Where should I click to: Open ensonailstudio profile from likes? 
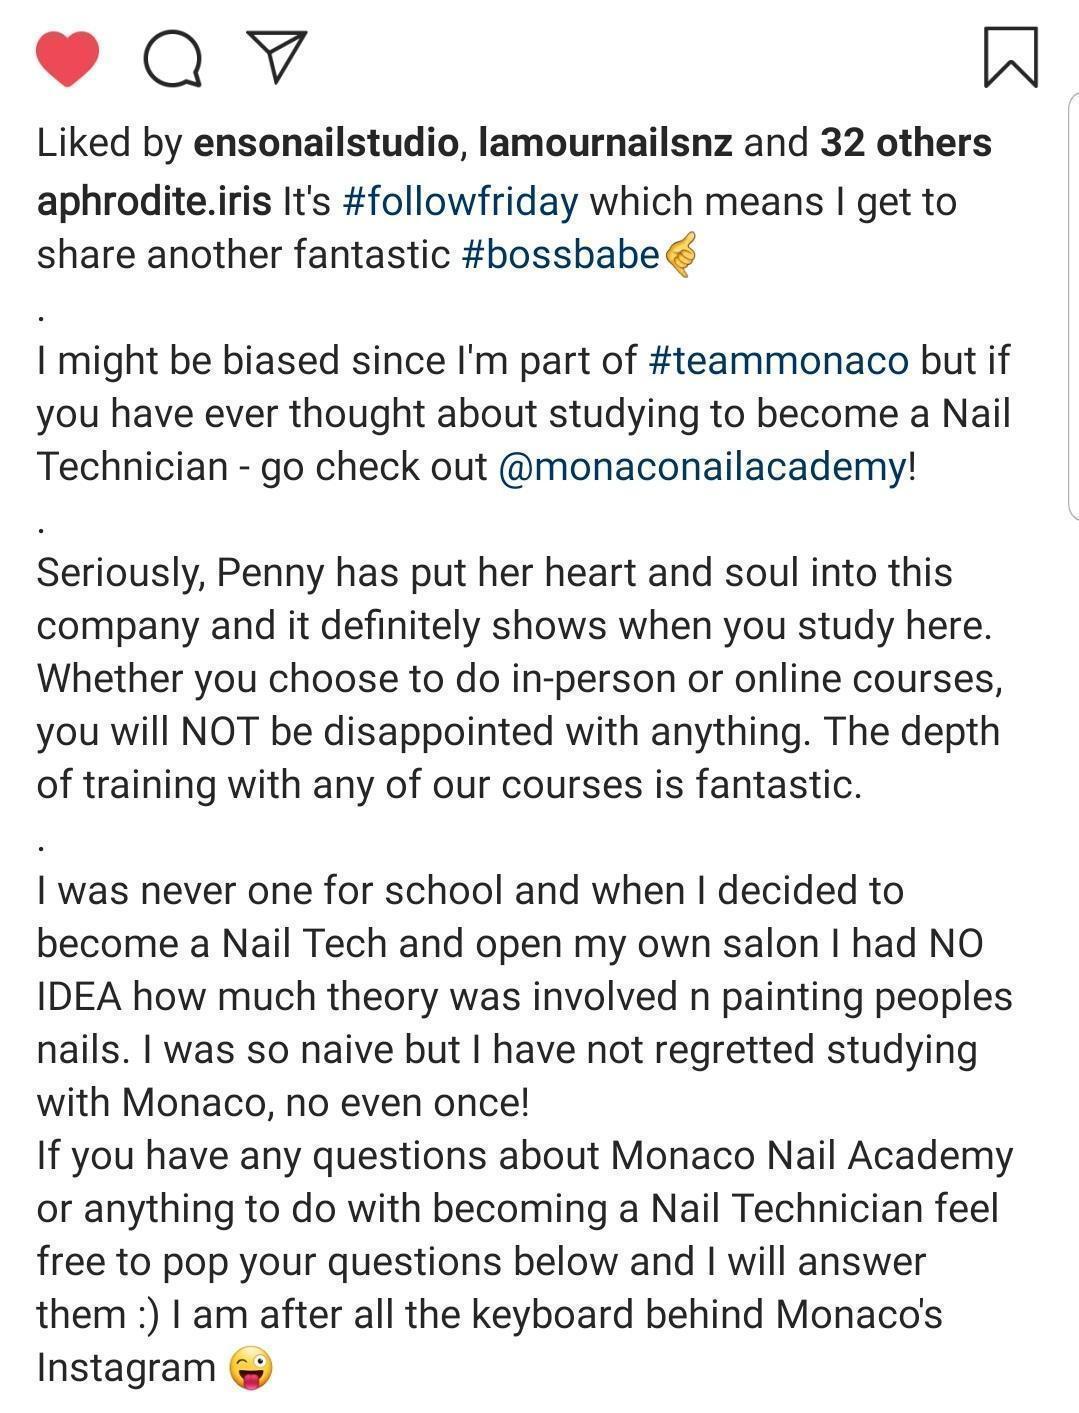pyautogui.click(x=325, y=143)
